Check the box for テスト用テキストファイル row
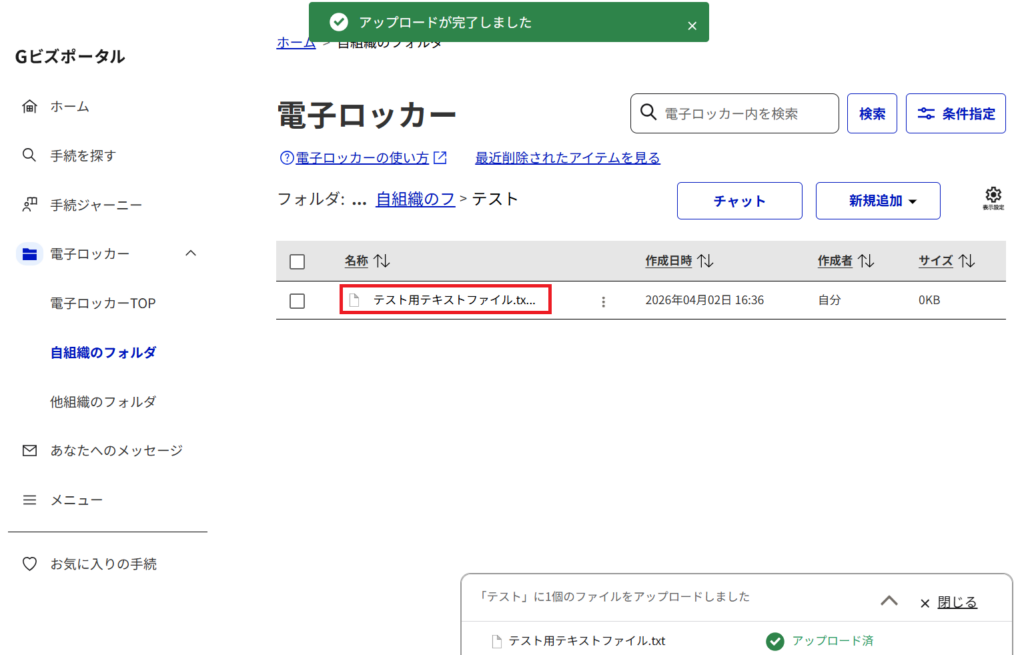 tap(297, 301)
